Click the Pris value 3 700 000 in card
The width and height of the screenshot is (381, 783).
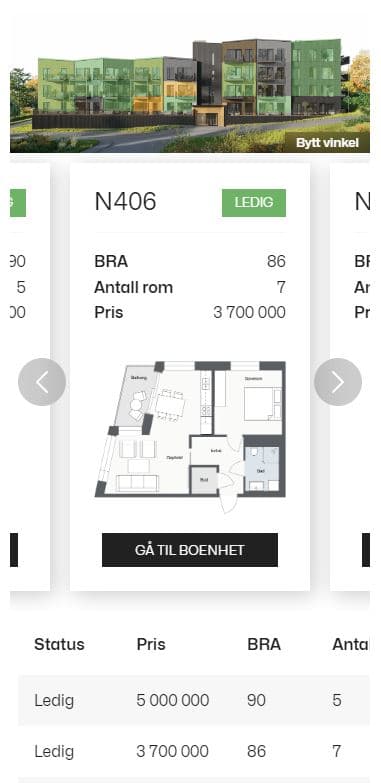(249, 313)
